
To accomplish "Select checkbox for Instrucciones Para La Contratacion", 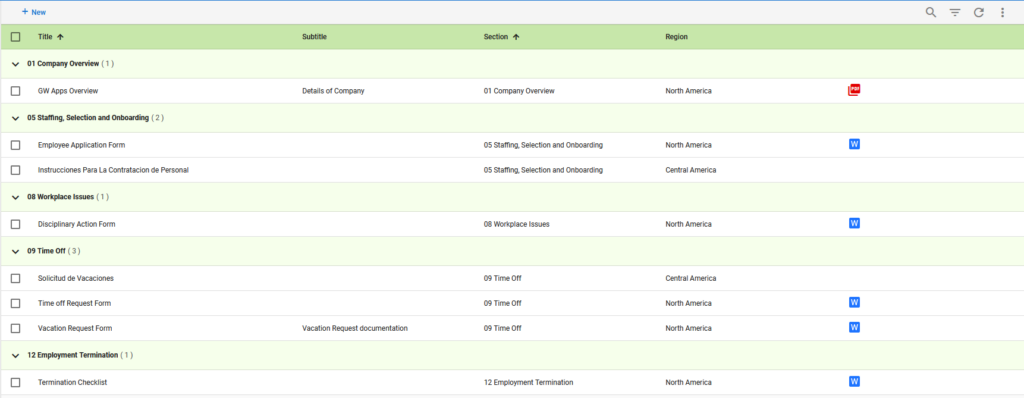I will click(x=16, y=170).
